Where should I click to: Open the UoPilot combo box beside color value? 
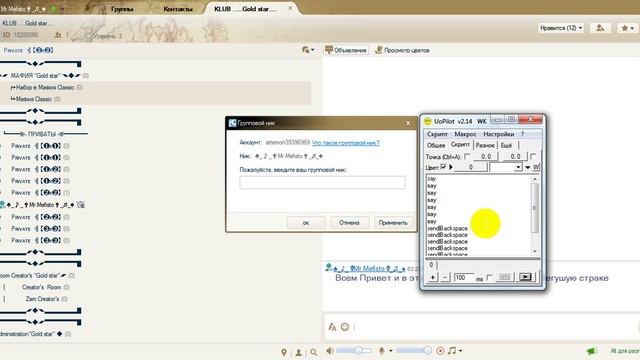[x=506, y=167]
